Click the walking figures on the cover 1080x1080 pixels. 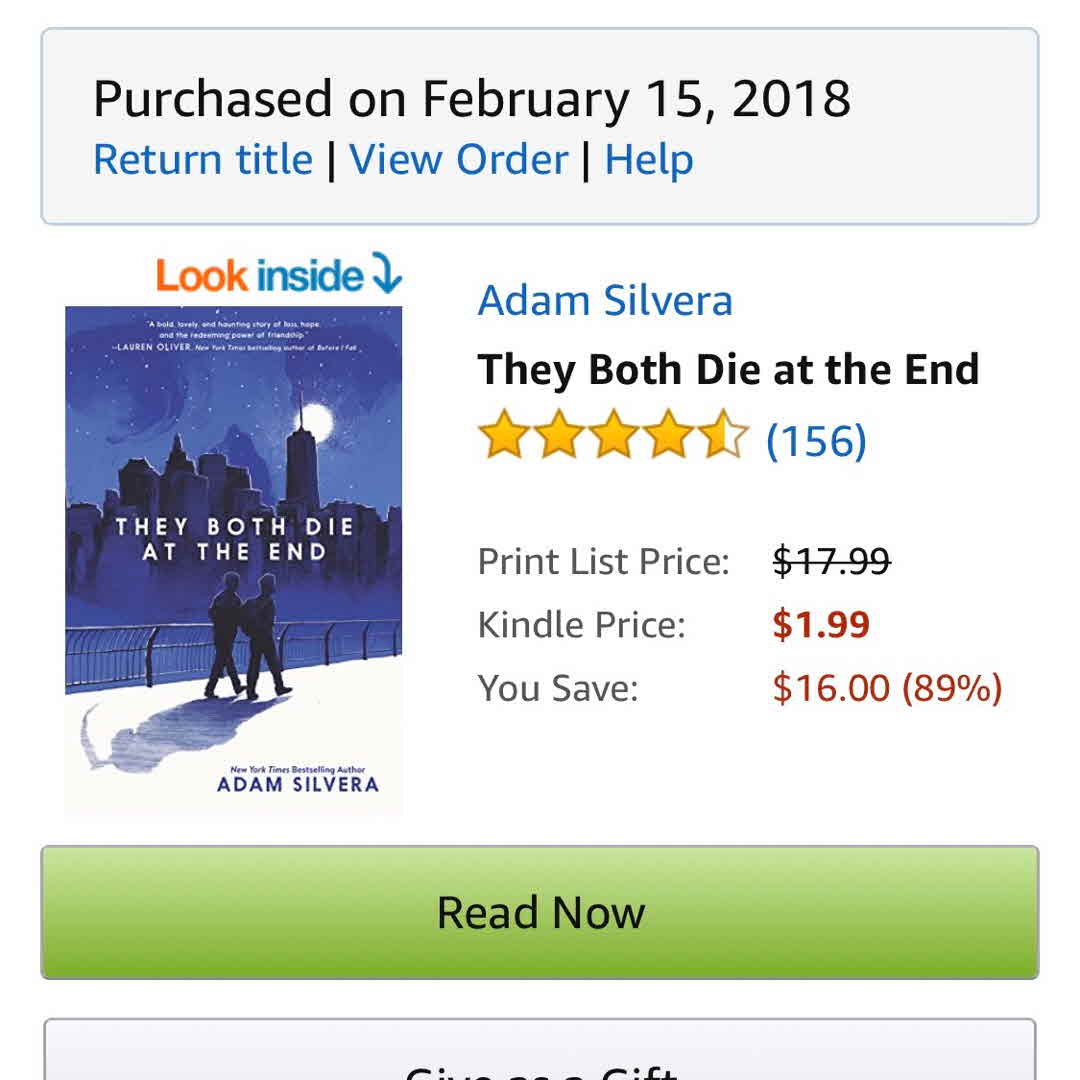[x=250, y=640]
